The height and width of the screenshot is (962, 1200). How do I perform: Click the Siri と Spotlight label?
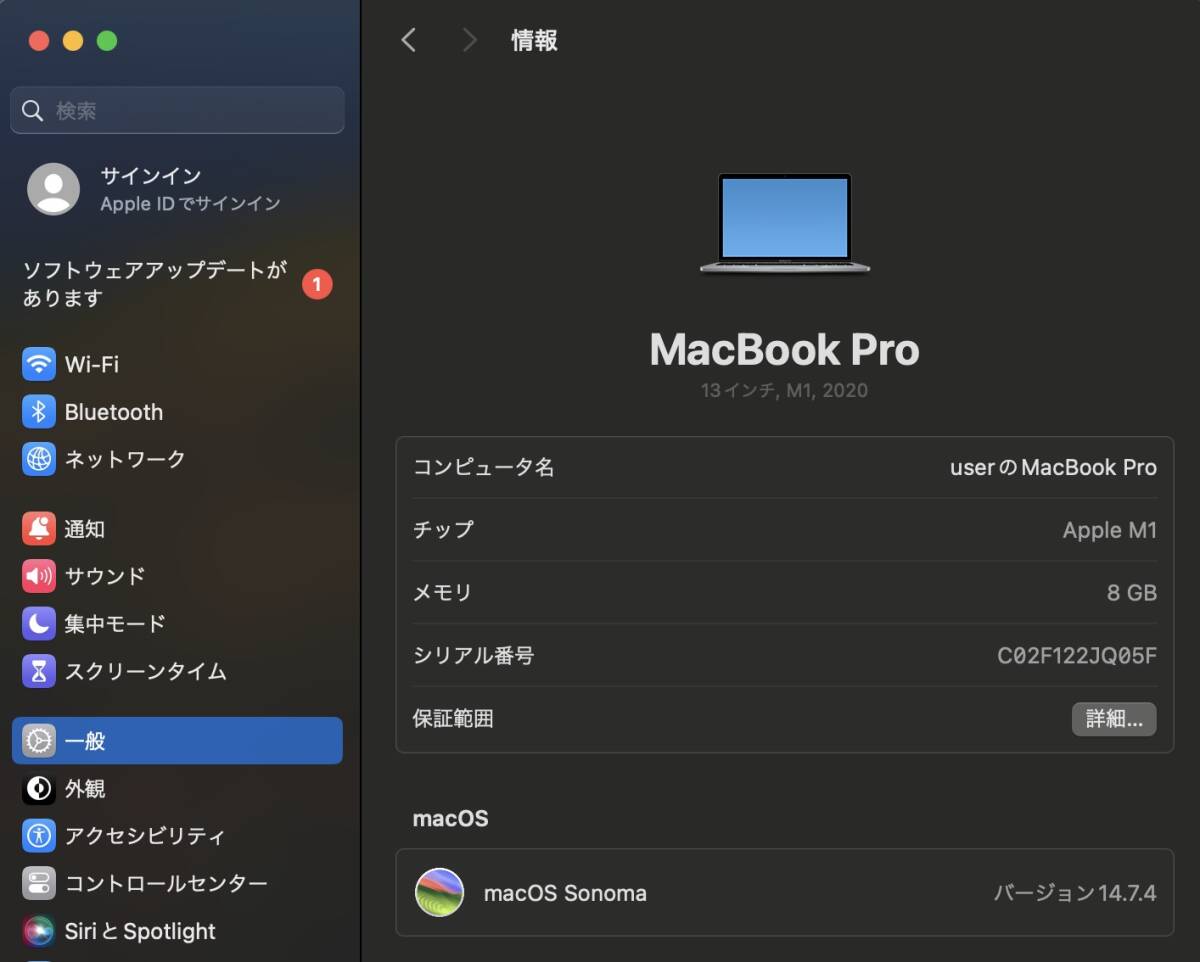point(140,931)
